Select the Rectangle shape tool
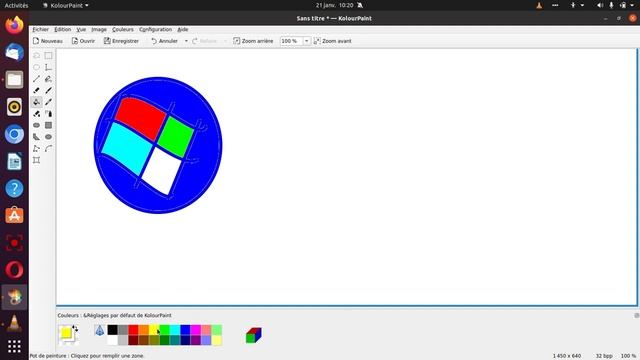Viewport: 640px width, 360px height. [48, 125]
